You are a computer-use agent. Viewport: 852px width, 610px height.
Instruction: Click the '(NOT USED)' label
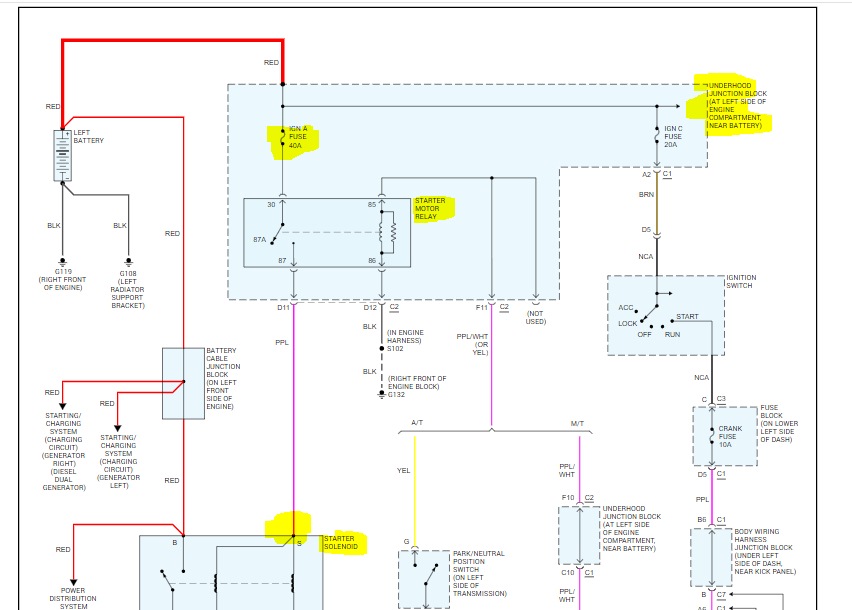535,318
